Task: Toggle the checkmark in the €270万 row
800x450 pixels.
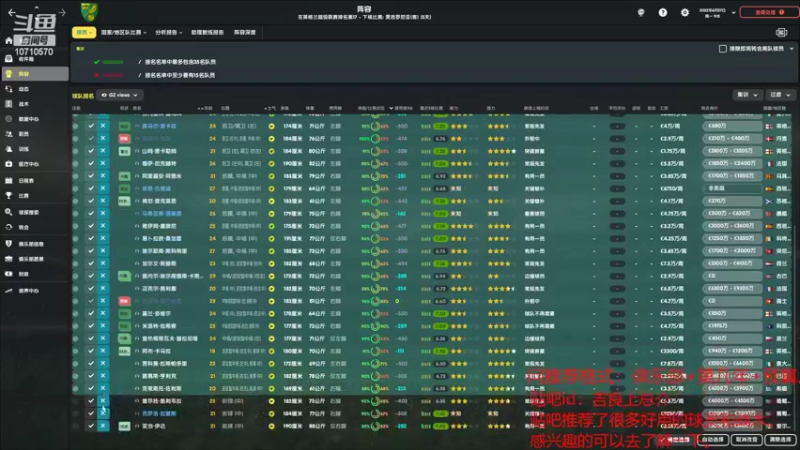Action: click(x=91, y=201)
